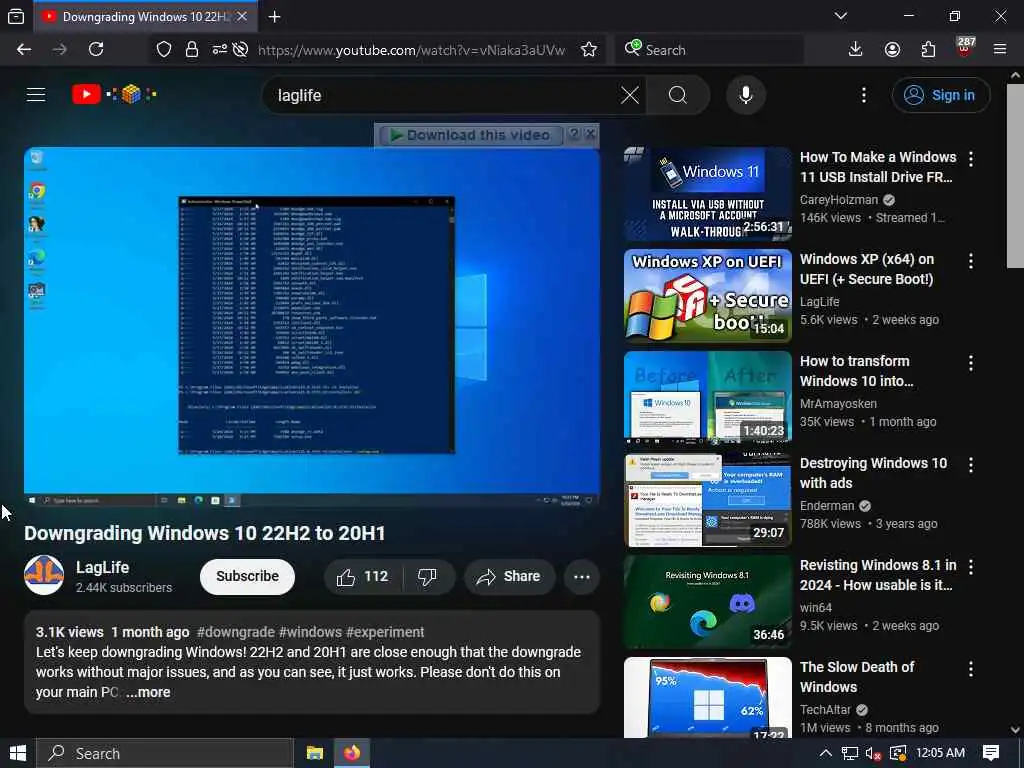This screenshot has width=1024, height=768.
Task: Open Windows 11 USB Install thumbnail
Action: [x=708, y=194]
